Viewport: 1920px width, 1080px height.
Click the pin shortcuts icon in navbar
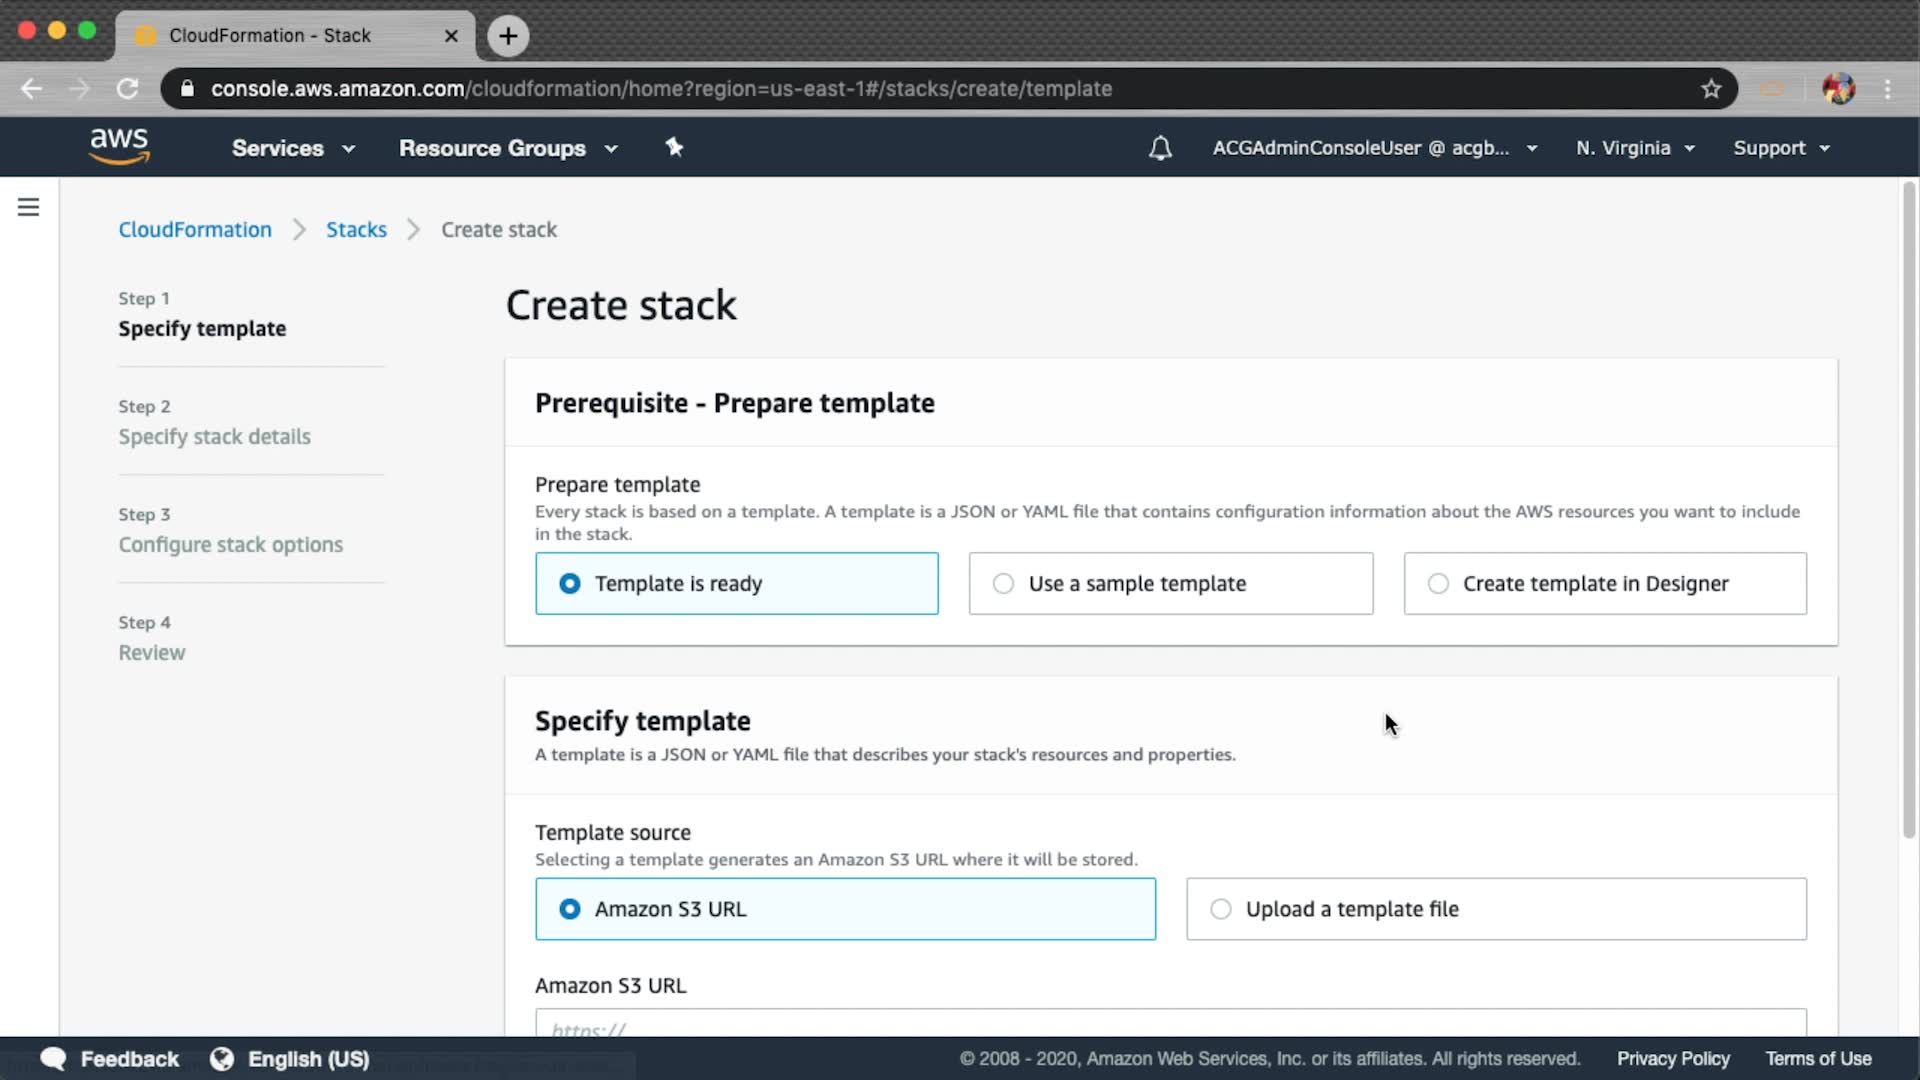tap(674, 148)
